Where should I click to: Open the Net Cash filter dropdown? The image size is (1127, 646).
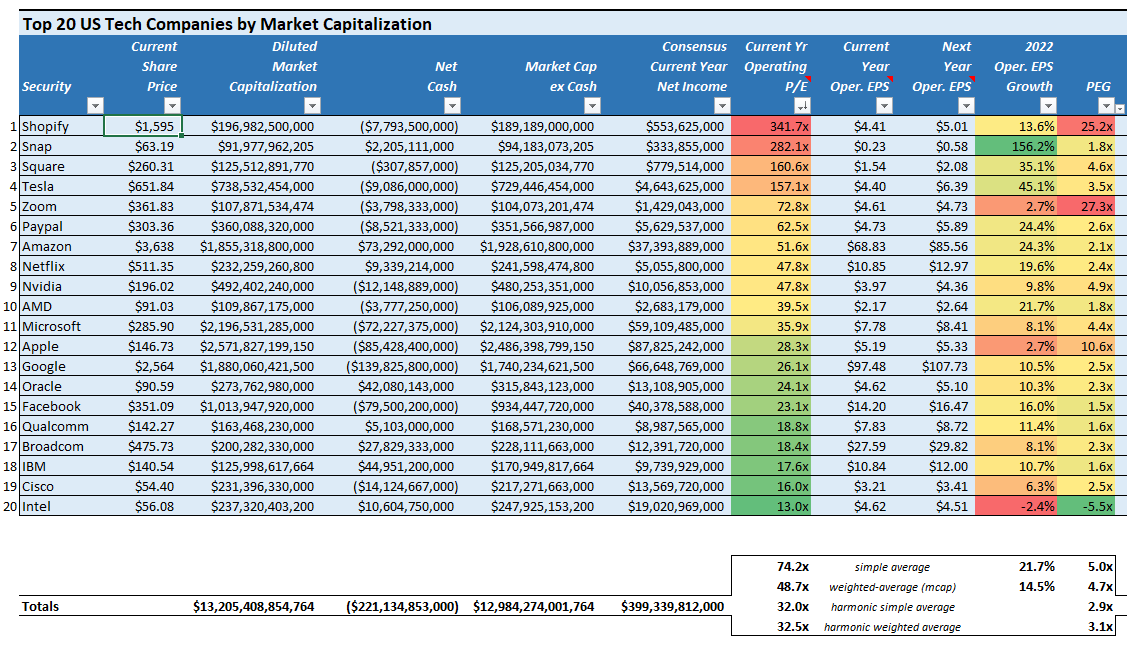pos(454,105)
